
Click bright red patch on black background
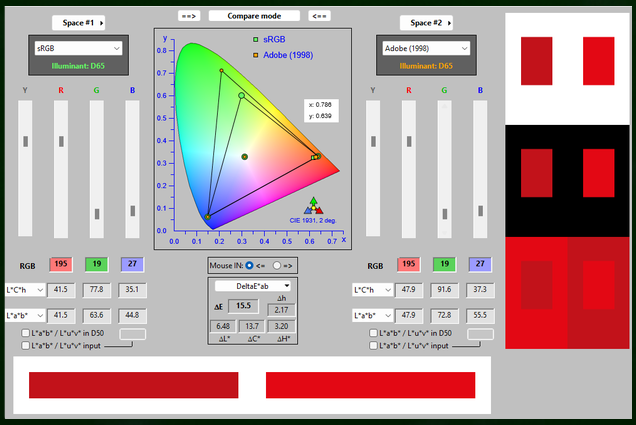click(x=598, y=173)
